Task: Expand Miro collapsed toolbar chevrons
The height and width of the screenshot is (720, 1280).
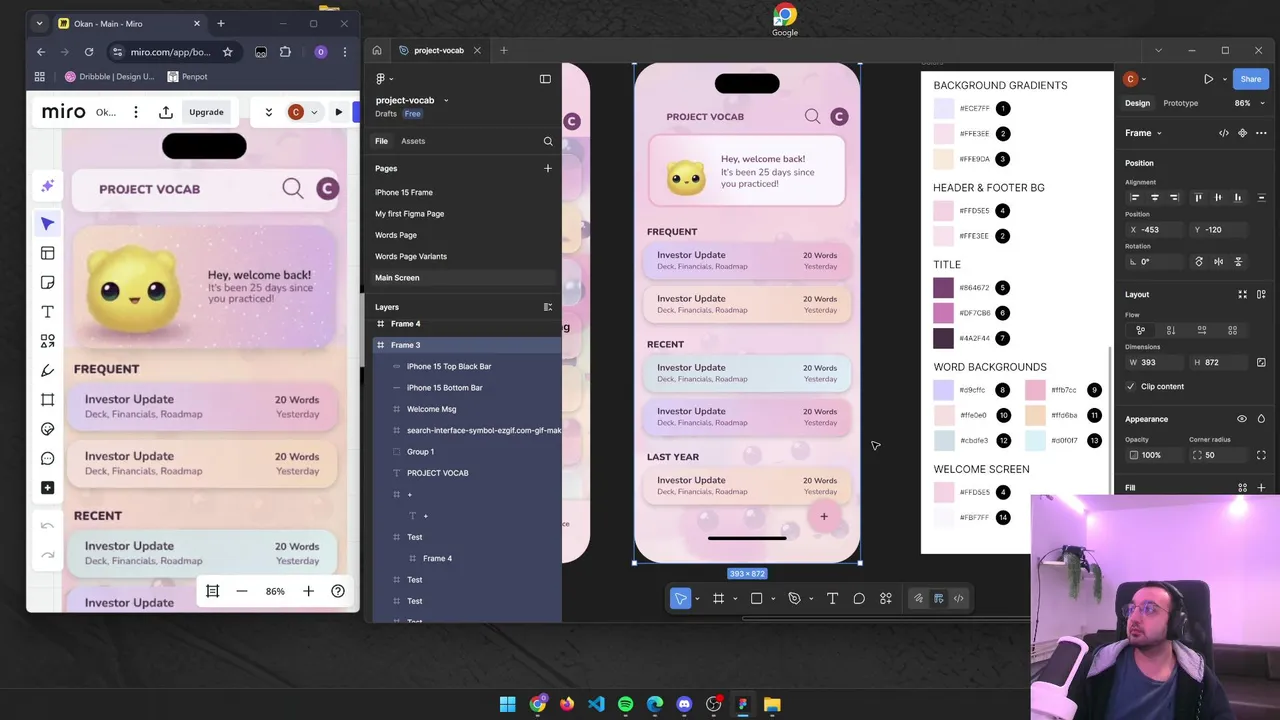Action: tap(268, 112)
